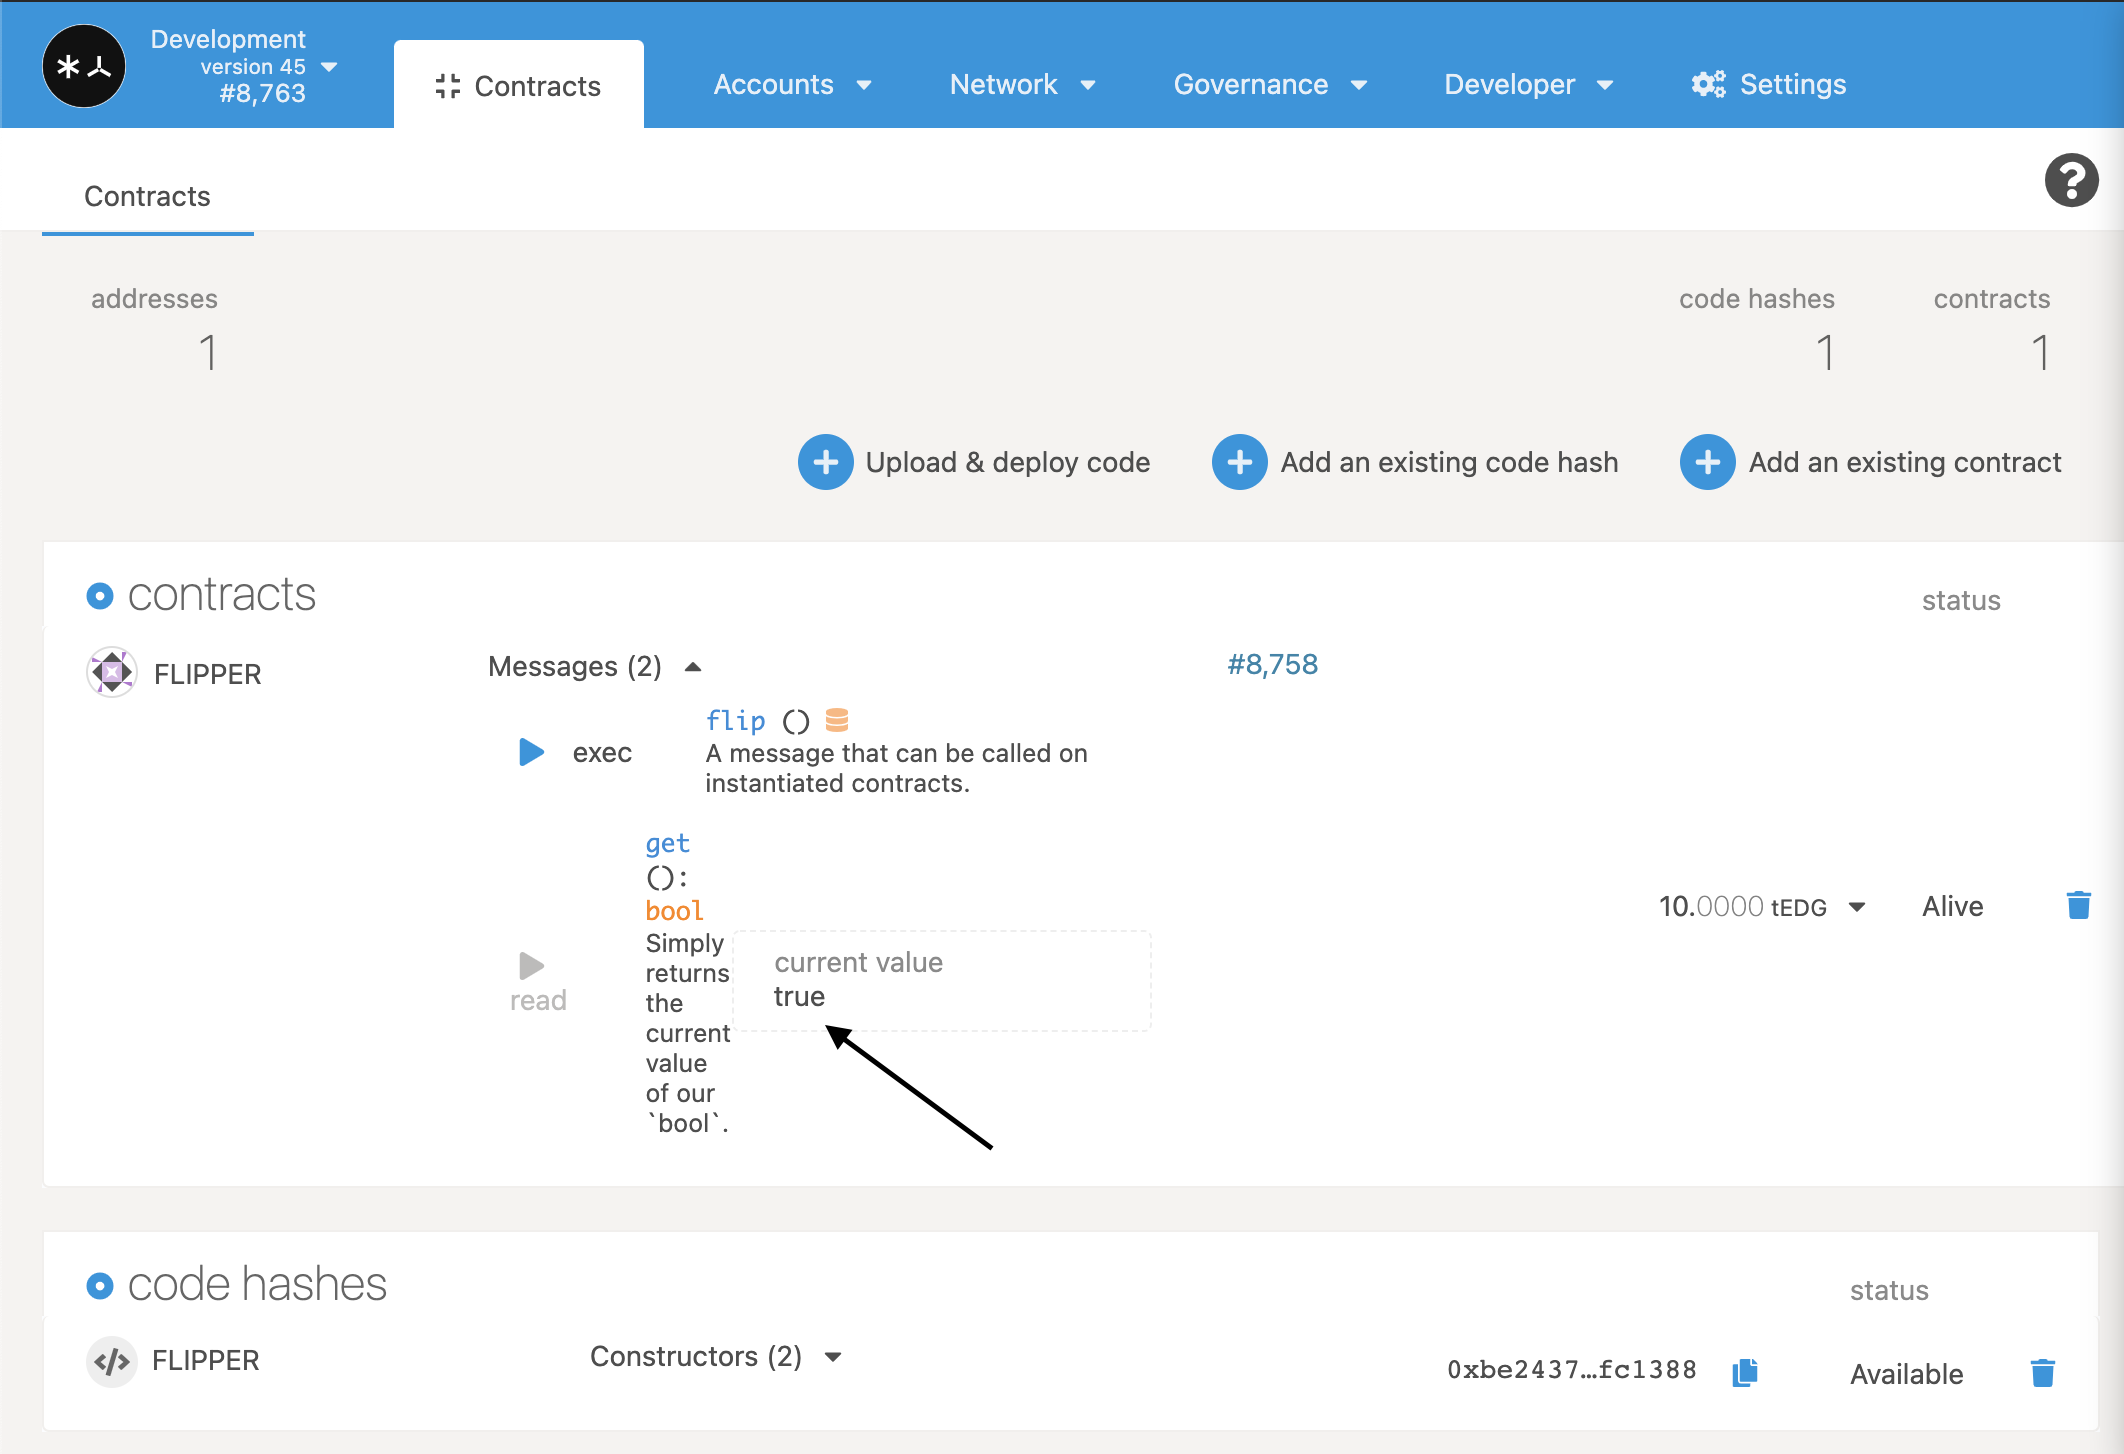Click the chain logo in the header
This screenshot has height=1454, width=2124.
click(x=84, y=66)
